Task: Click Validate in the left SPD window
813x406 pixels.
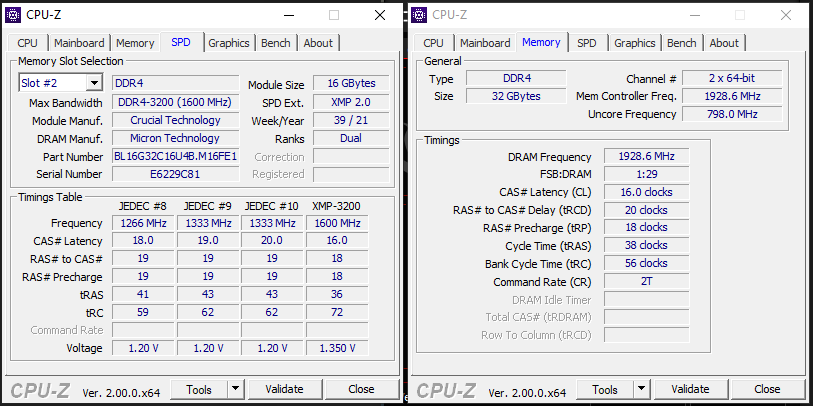Action: coord(284,389)
